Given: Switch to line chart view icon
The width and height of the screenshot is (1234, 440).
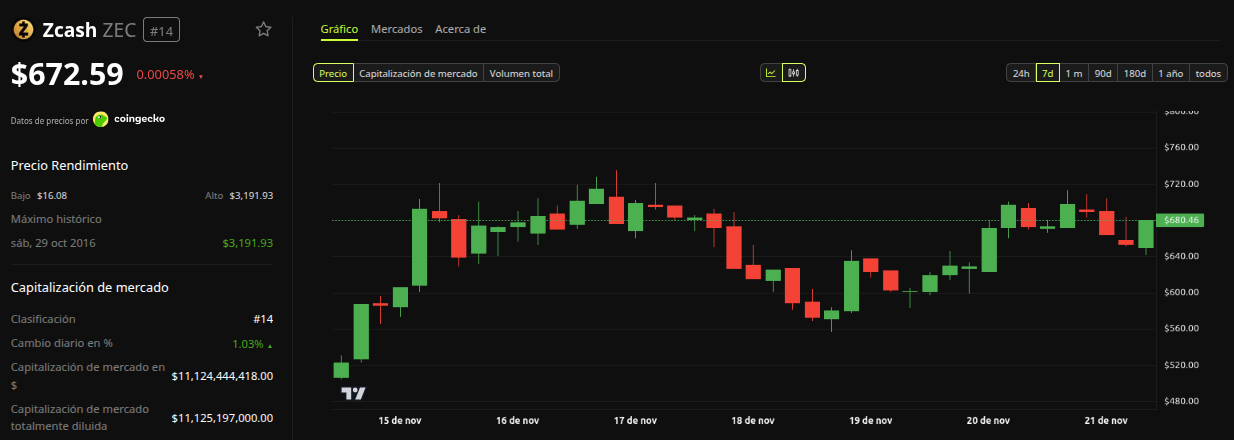Looking at the screenshot, I should click(771, 73).
